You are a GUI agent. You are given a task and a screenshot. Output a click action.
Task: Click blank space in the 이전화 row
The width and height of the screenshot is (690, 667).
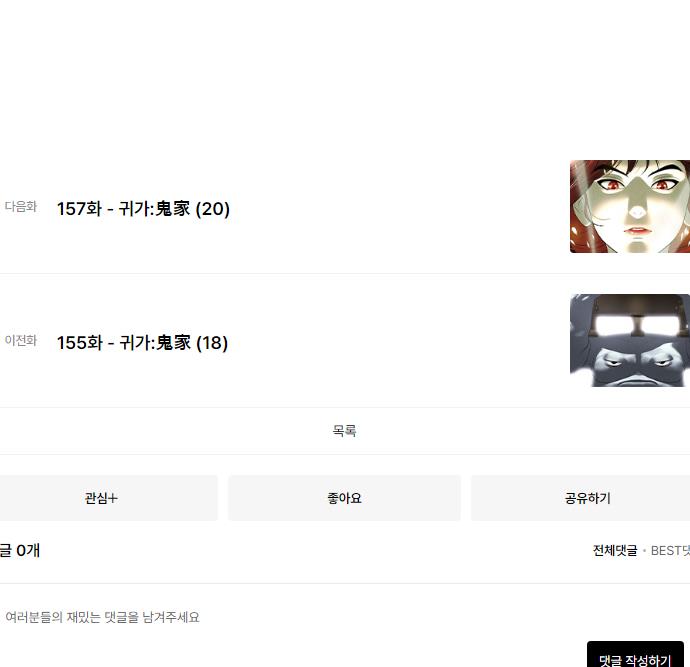[x=396, y=341]
